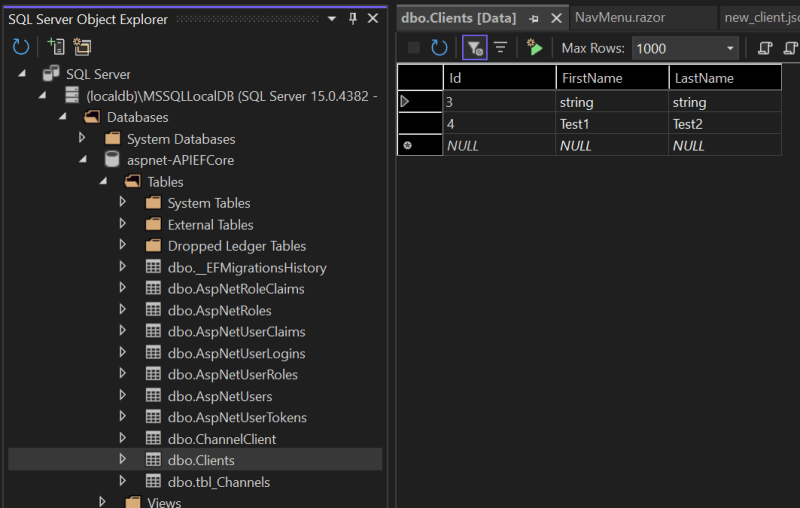This screenshot has height=508, width=800.
Task: Toggle the filter button in data toolbar
Action: (x=474, y=48)
